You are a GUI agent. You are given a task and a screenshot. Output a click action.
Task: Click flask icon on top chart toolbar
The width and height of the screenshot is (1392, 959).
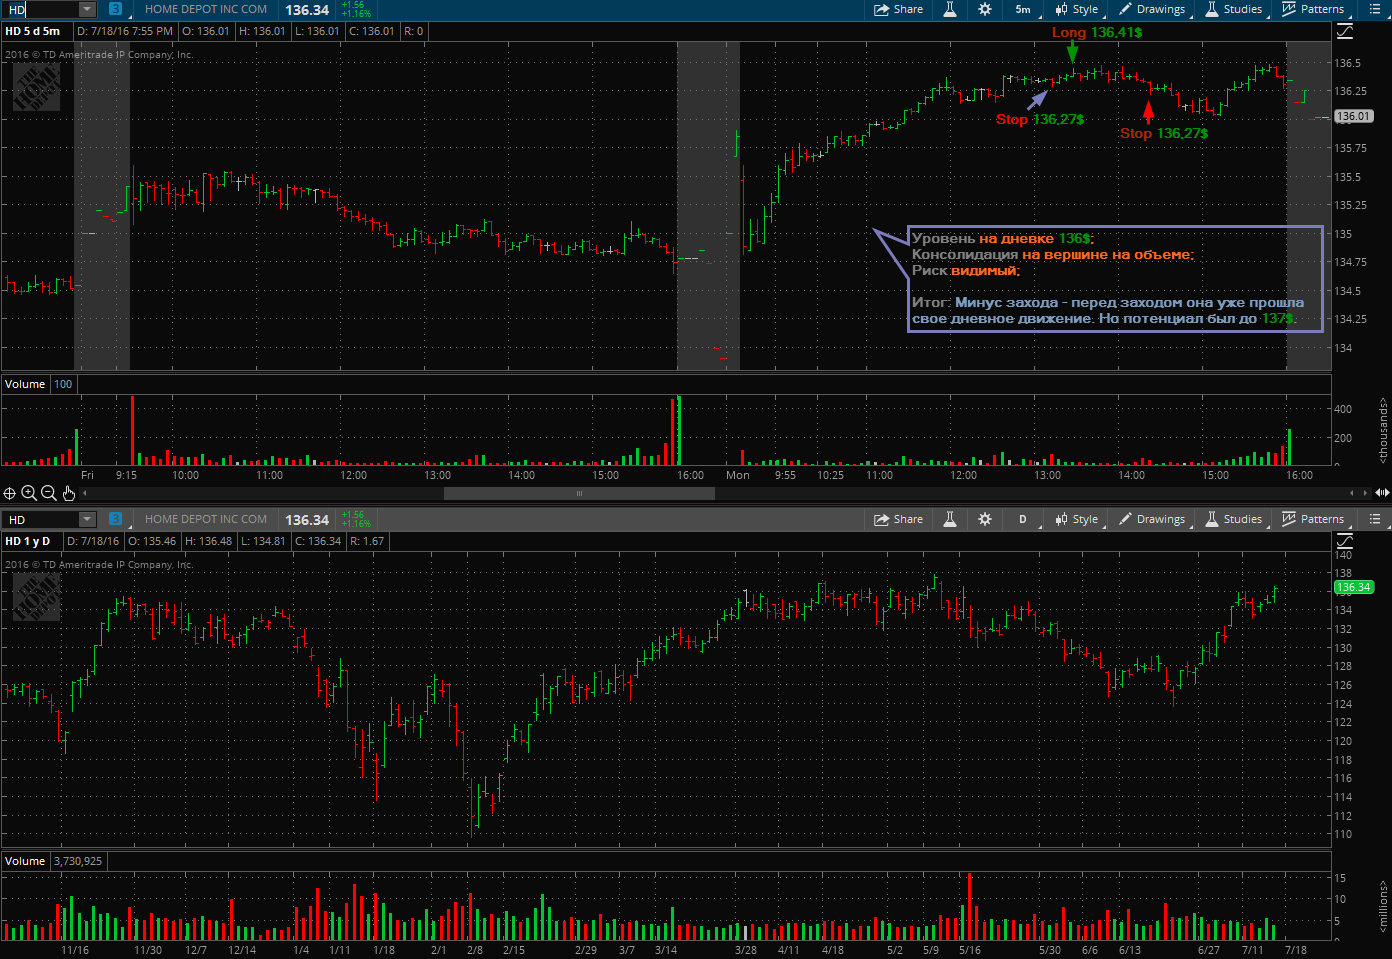(x=950, y=9)
